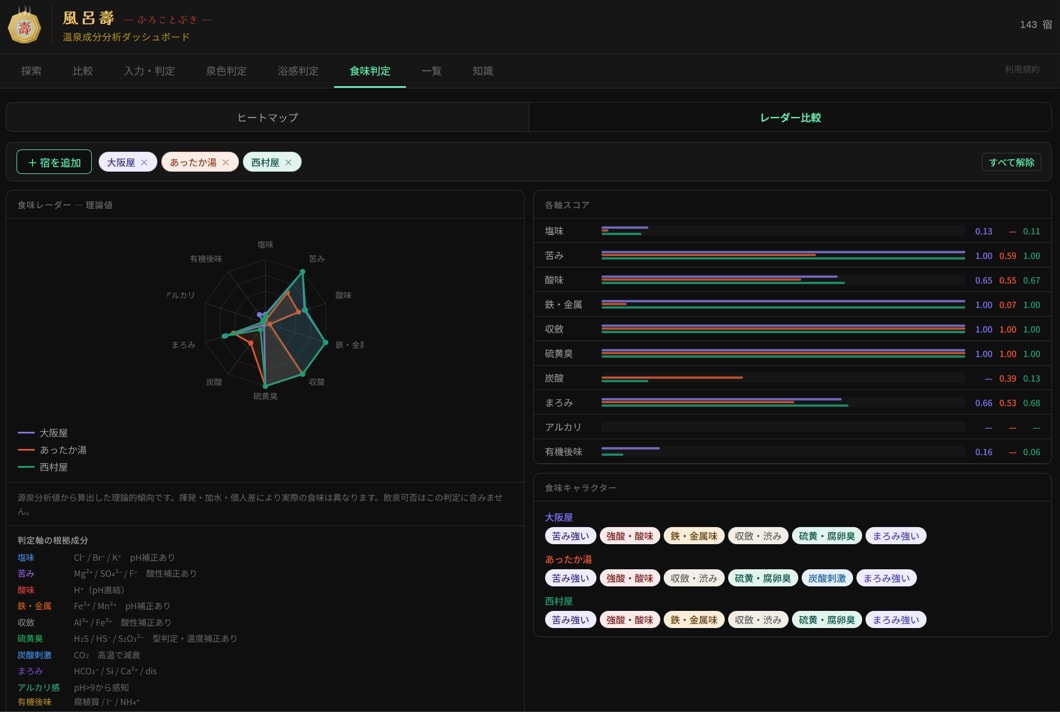Click the アルカリ感 label in the basis list

(39, 688)
